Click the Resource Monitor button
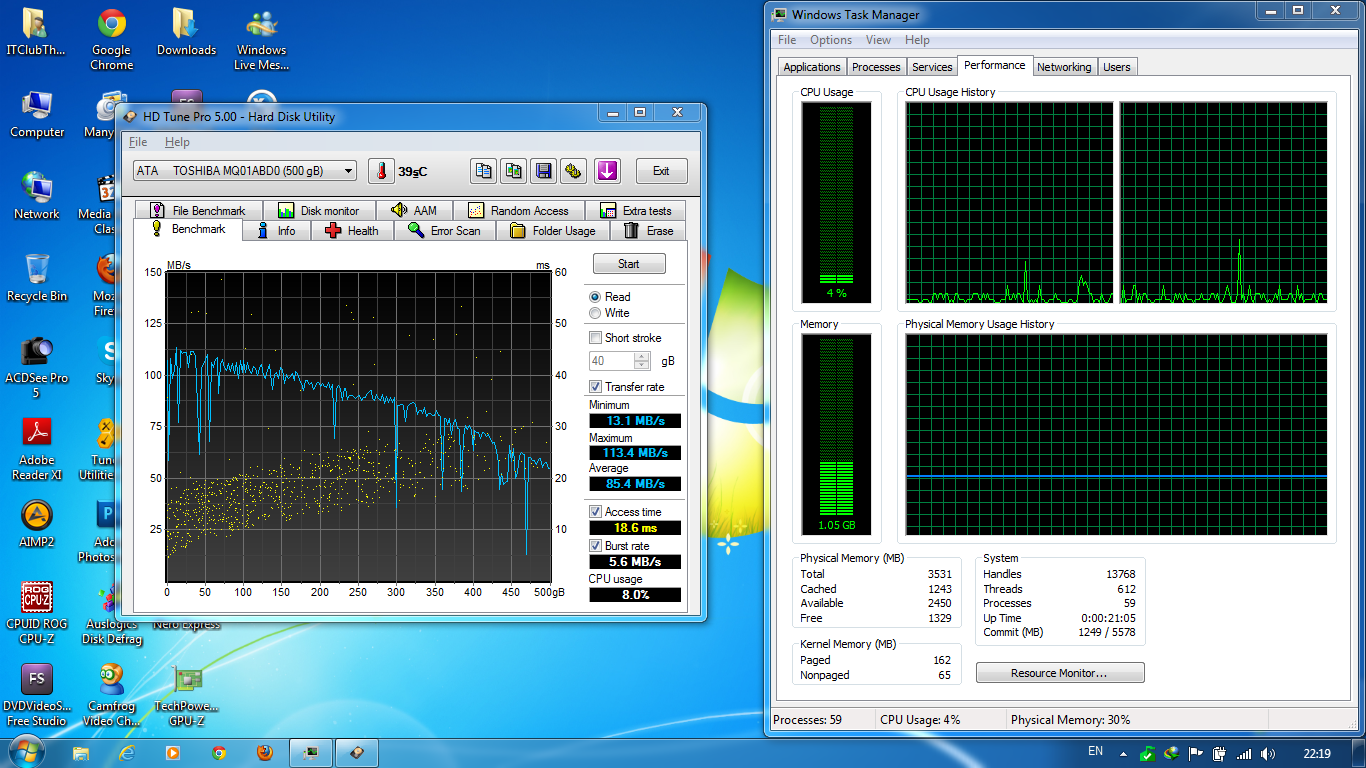Image resolution: width=1366 pixels, height=768 pixels. [x=1059, y=673]
